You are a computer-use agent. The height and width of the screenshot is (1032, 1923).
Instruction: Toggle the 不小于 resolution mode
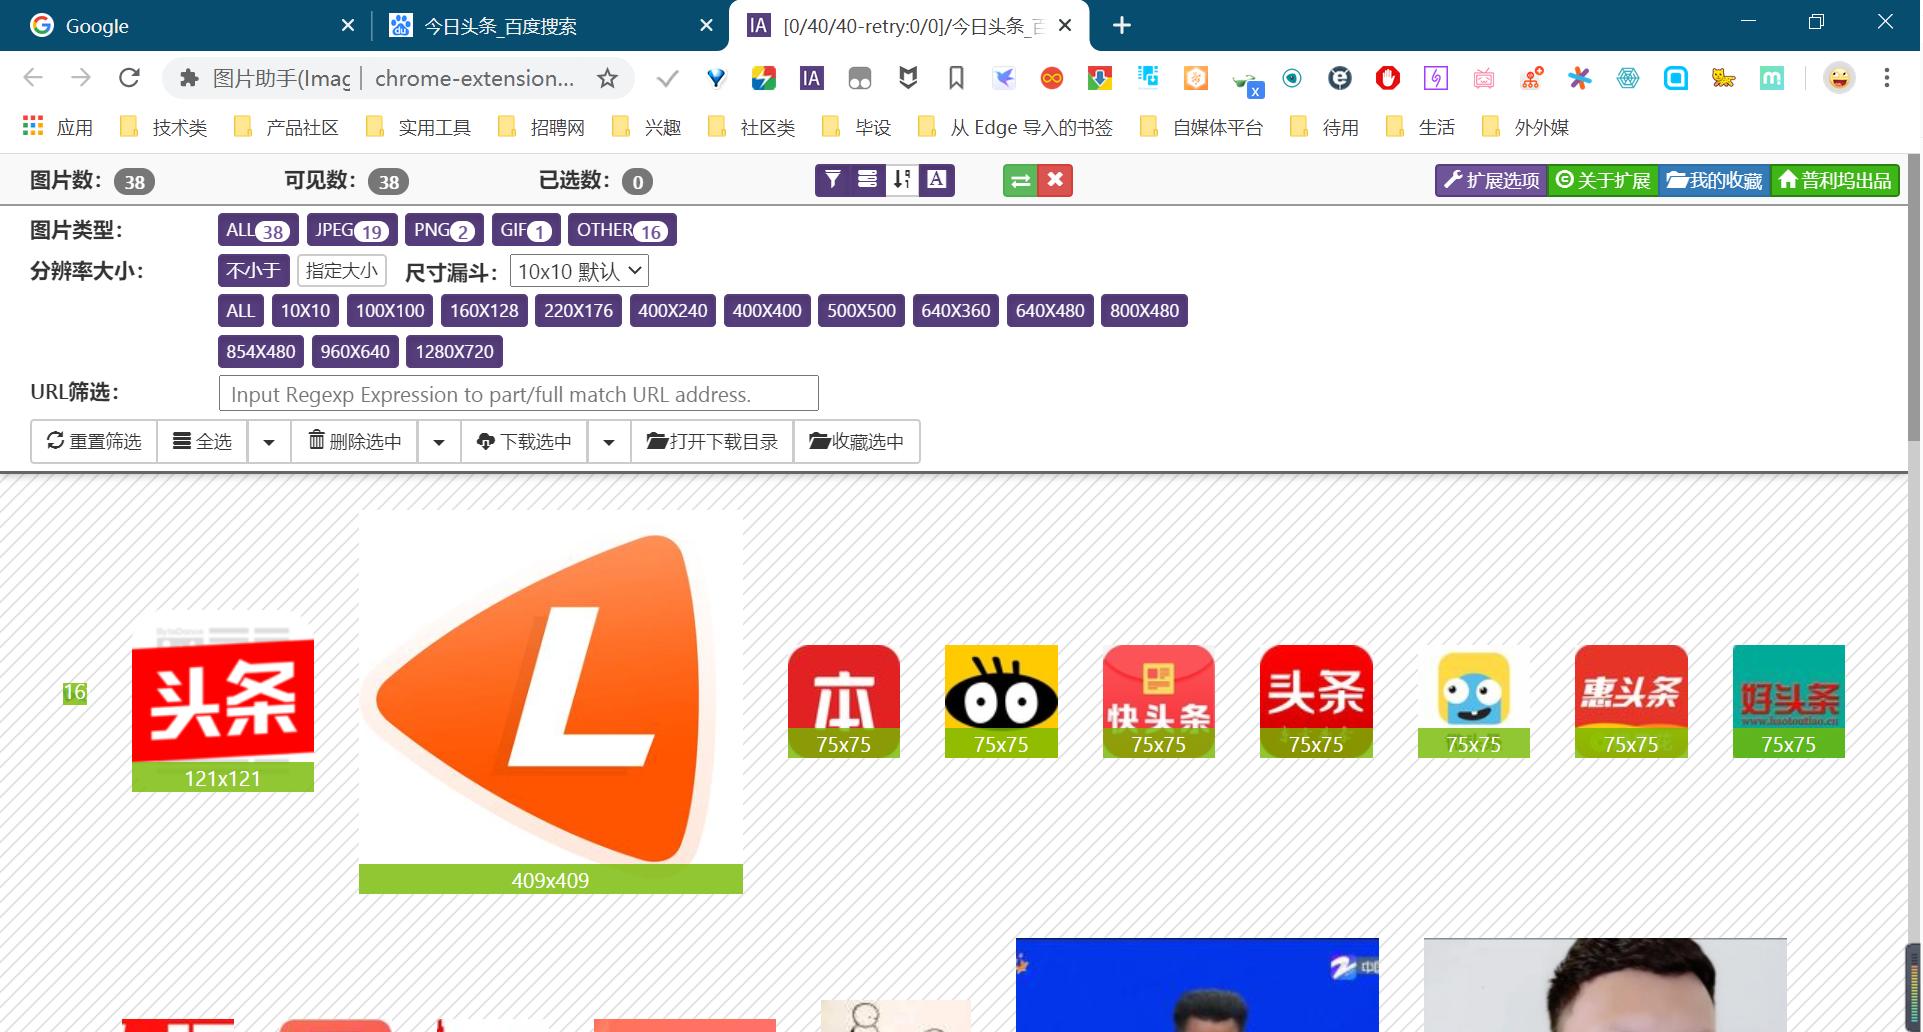coord(253,271)
